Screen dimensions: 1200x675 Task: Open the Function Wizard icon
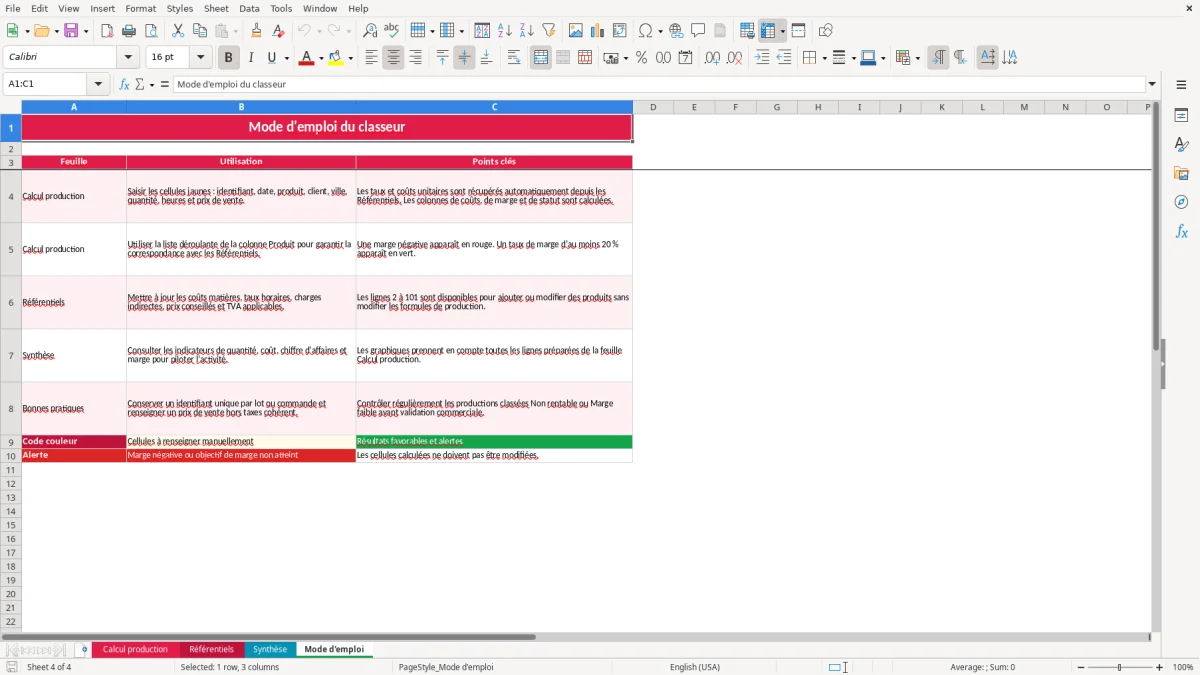pos(124,84)
